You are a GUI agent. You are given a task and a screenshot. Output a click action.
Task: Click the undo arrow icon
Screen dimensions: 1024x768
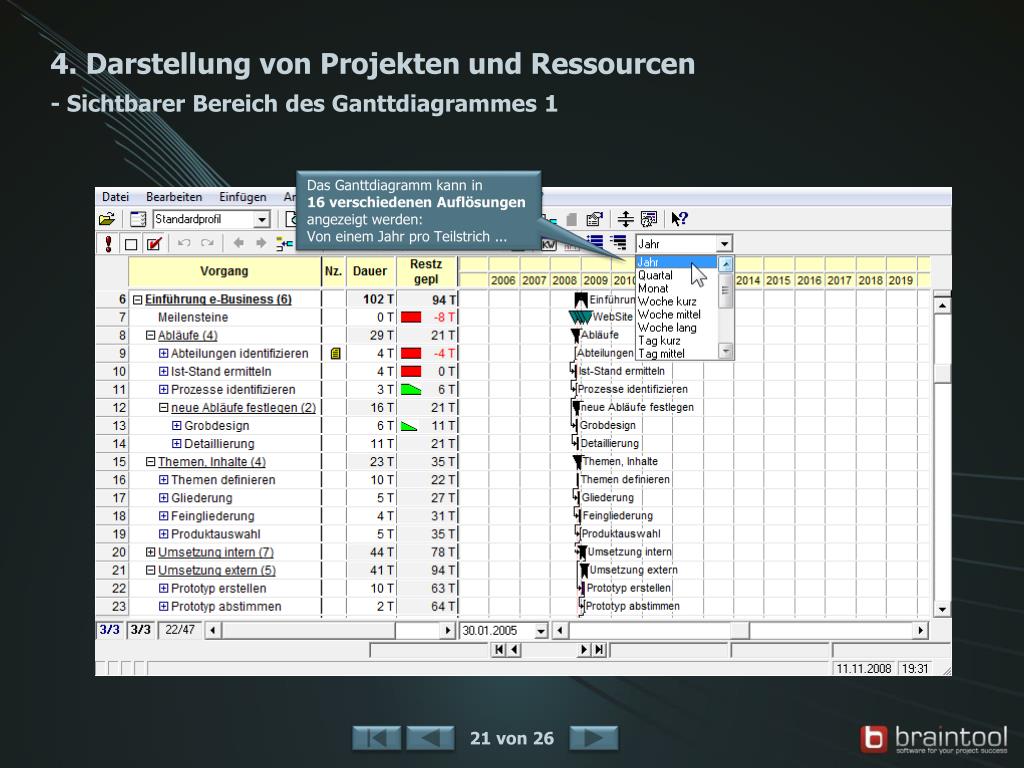click(x=184, y=243)
